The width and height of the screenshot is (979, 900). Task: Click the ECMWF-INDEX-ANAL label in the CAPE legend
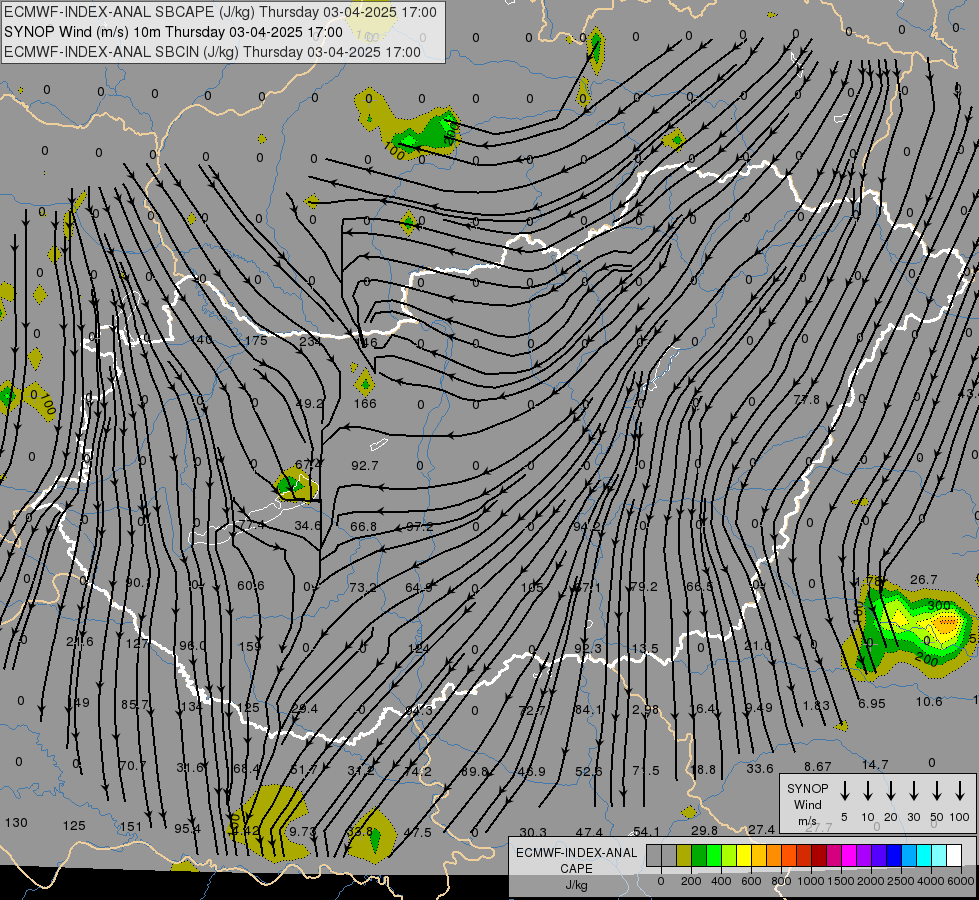coord(576,853)
